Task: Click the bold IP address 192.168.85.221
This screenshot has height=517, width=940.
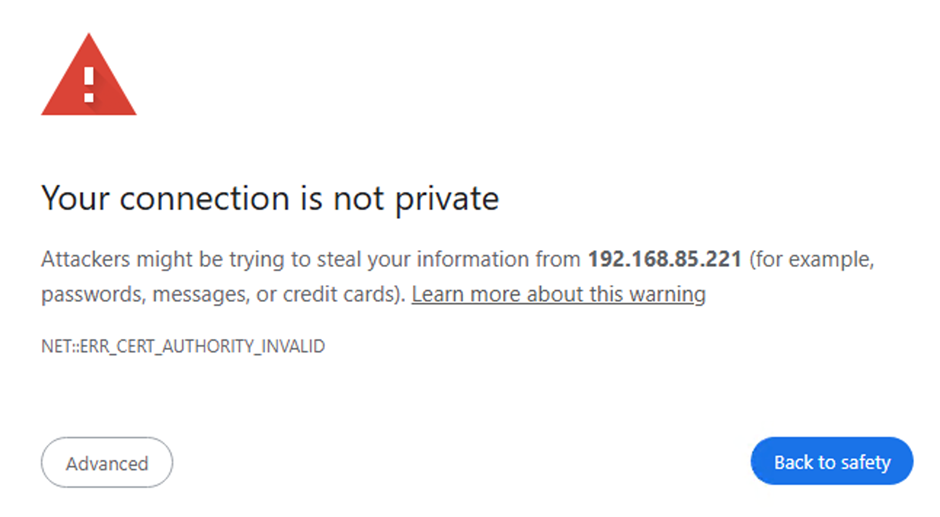Action: tap(664, 260)
